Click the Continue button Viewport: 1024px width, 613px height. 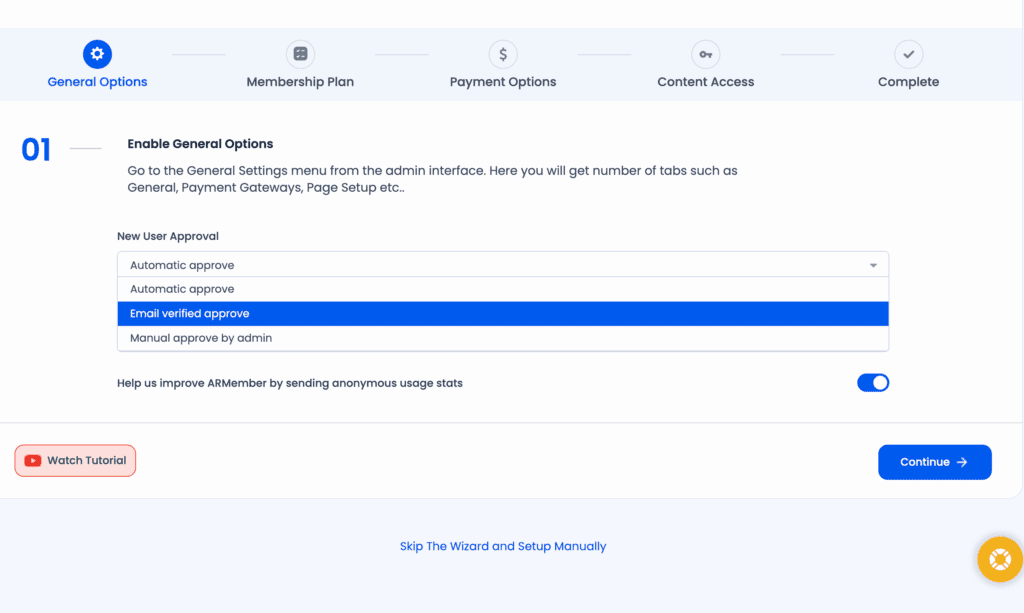click(x=935, y=462)
